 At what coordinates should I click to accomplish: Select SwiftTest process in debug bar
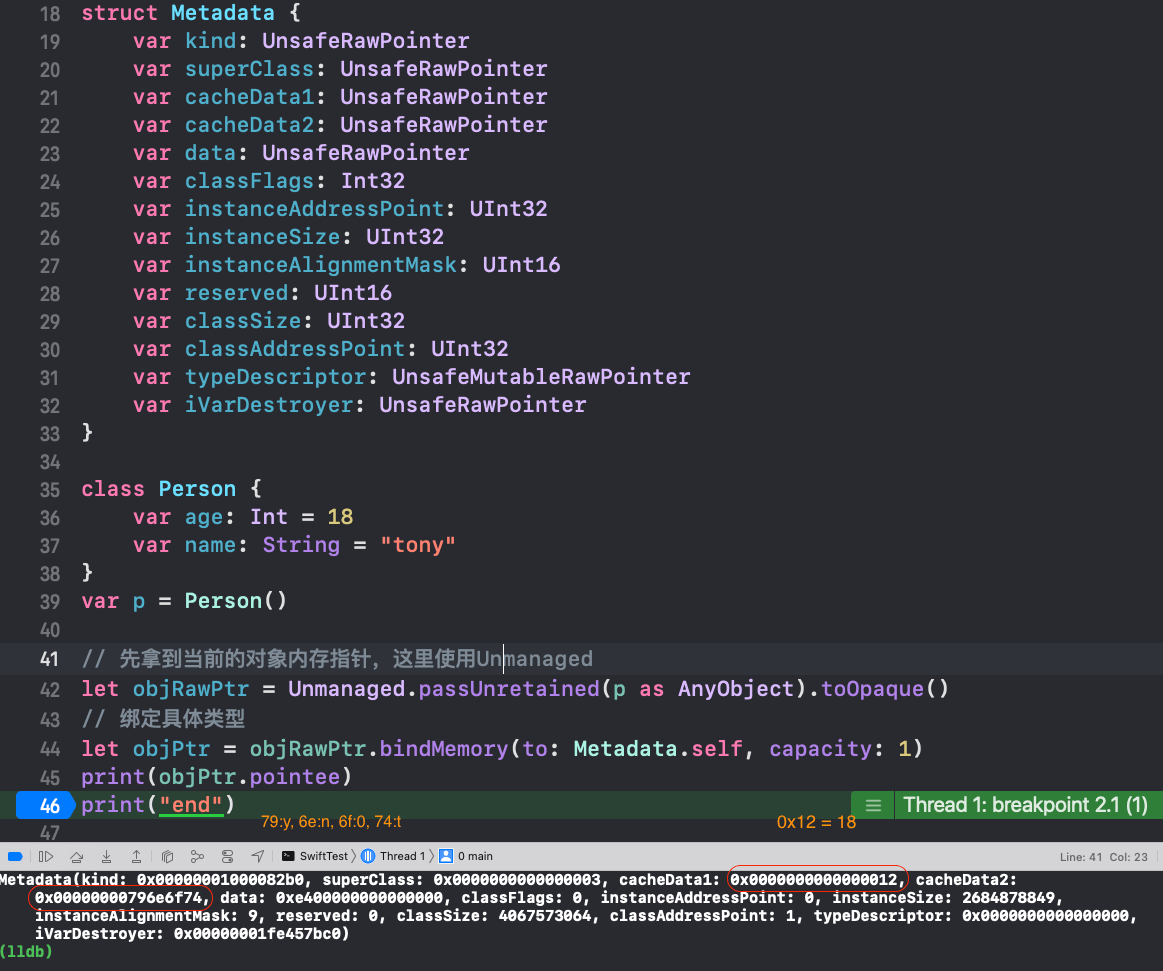pyautogui.click(x=315, y=856)
